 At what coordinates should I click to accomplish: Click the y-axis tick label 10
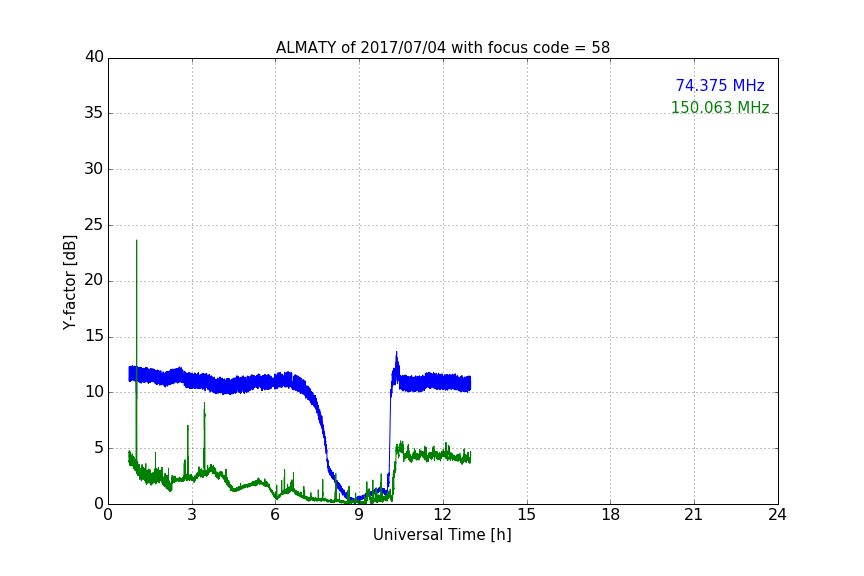(94, 392)
